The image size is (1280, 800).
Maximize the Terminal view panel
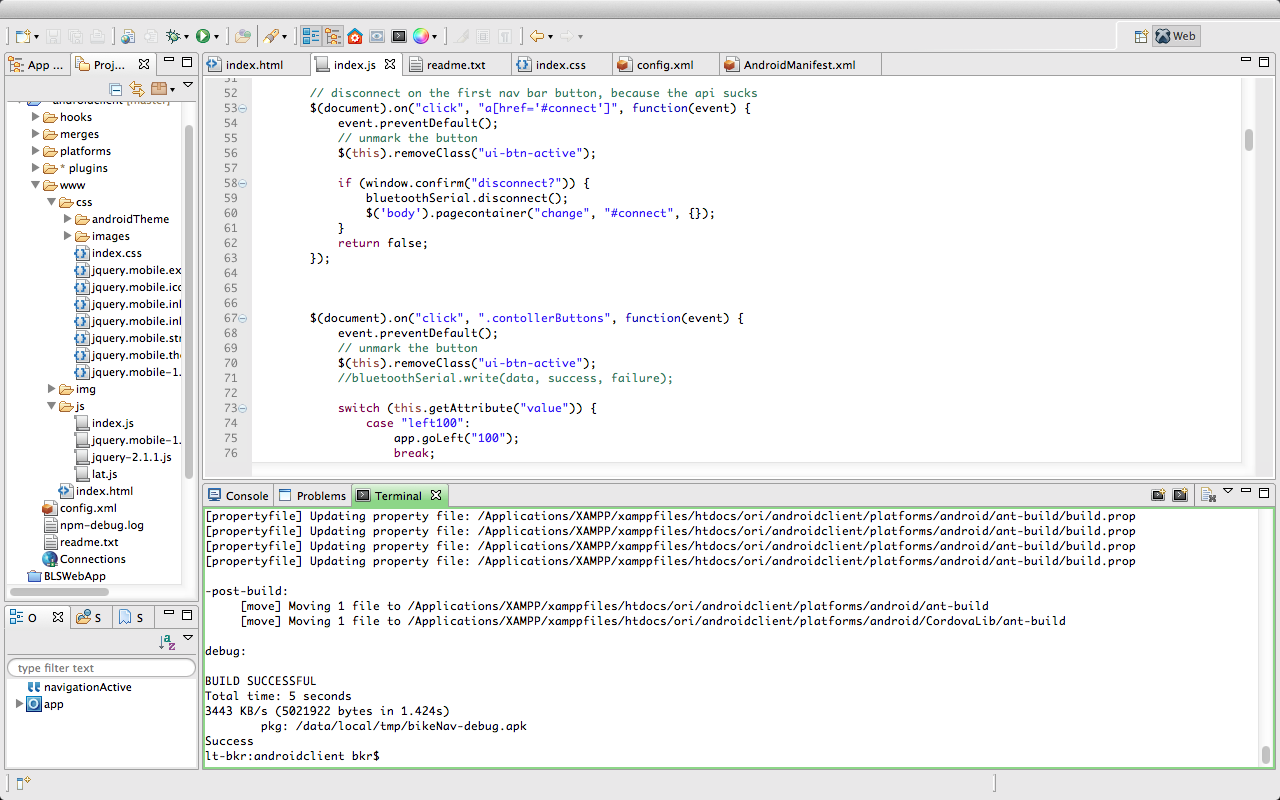click(1265, 492)
